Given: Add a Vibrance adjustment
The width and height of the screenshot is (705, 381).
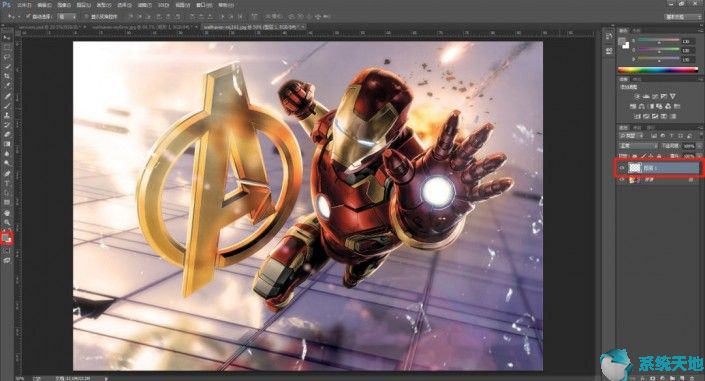Looking at the screenshot, I should click(x=673, y=96).
